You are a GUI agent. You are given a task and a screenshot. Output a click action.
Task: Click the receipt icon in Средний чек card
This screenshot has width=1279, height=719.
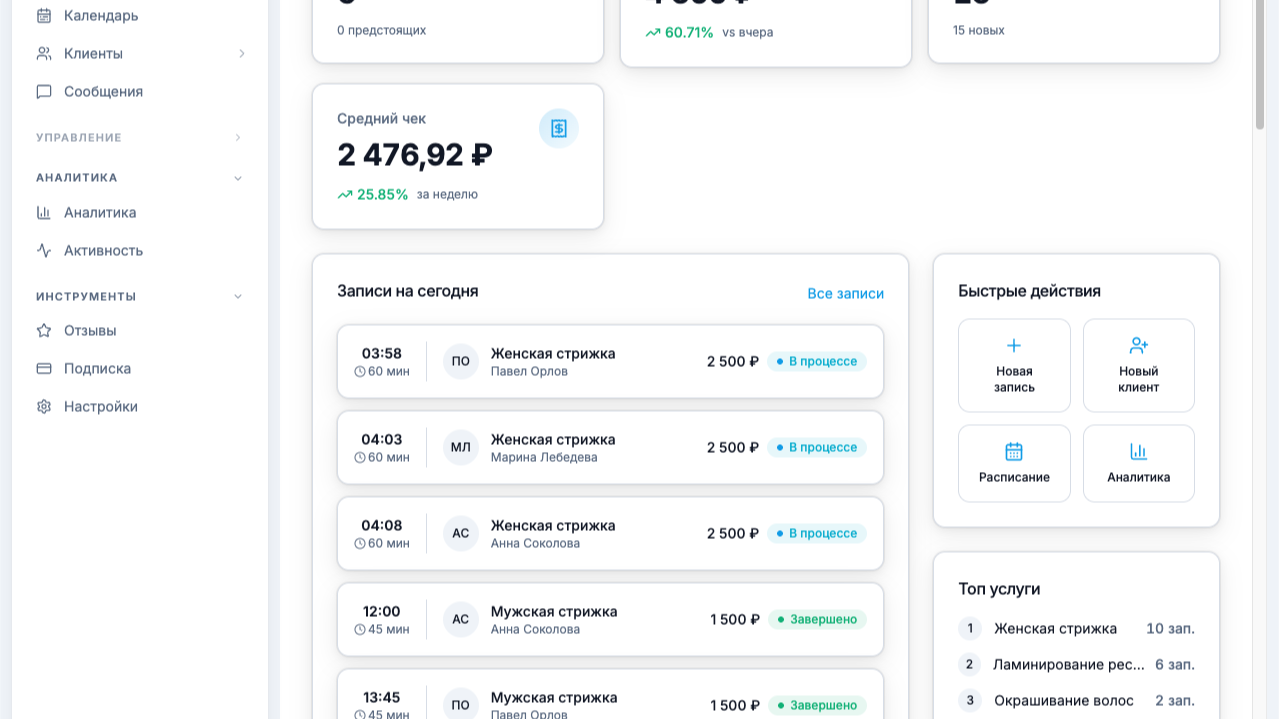pos(558,128)
